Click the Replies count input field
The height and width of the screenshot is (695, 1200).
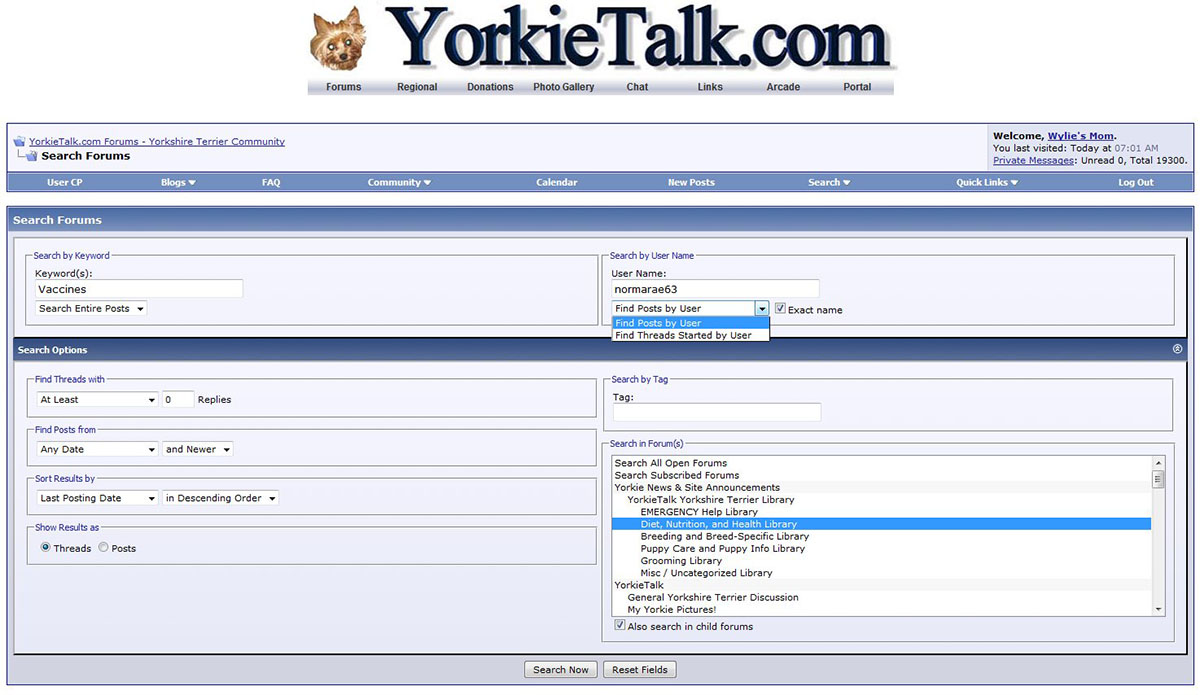point(179,399)
